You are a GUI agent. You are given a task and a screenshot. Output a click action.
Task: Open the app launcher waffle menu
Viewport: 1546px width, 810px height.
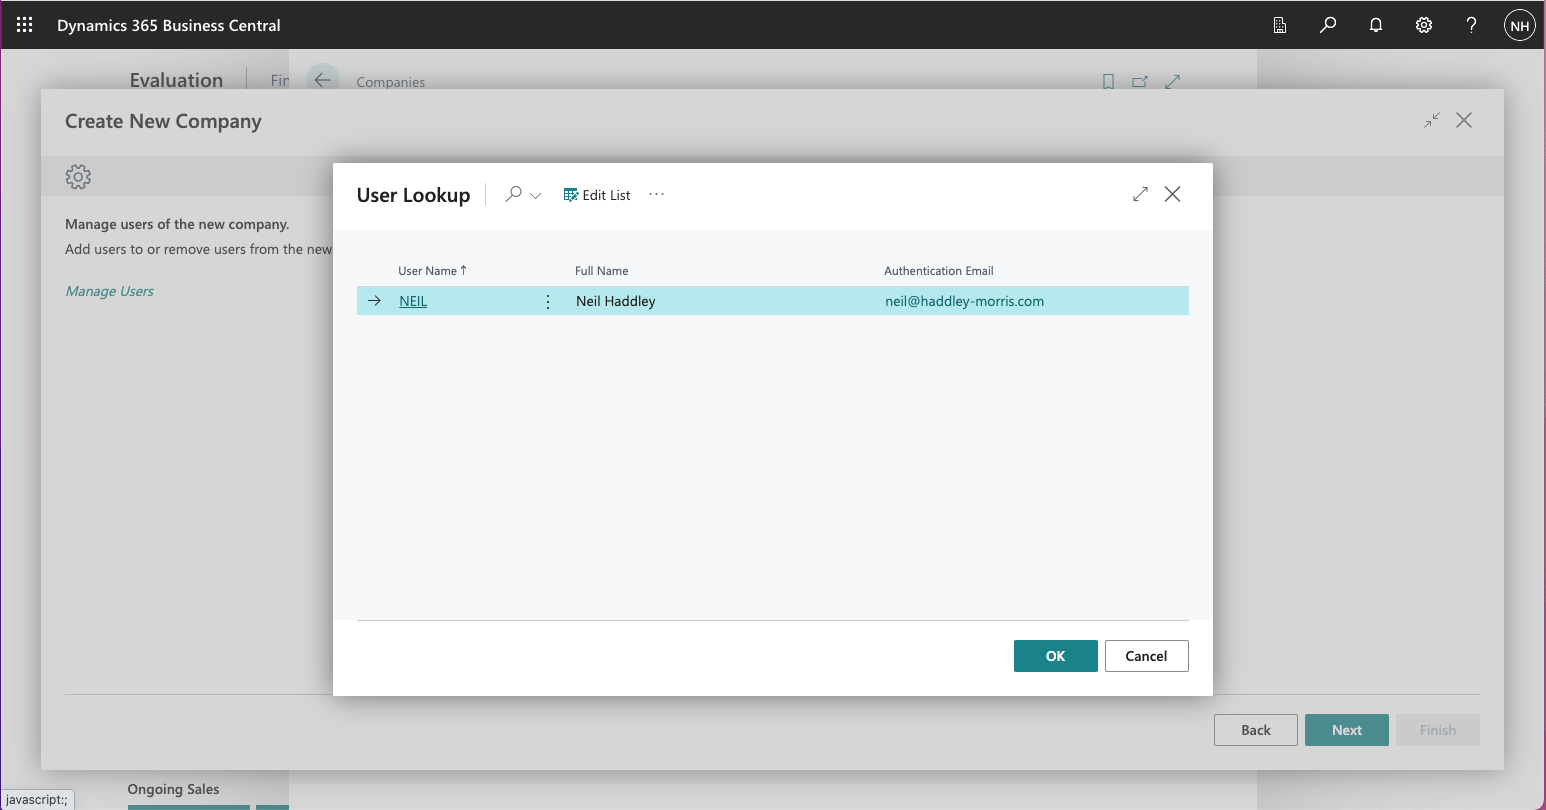[25, 25]
